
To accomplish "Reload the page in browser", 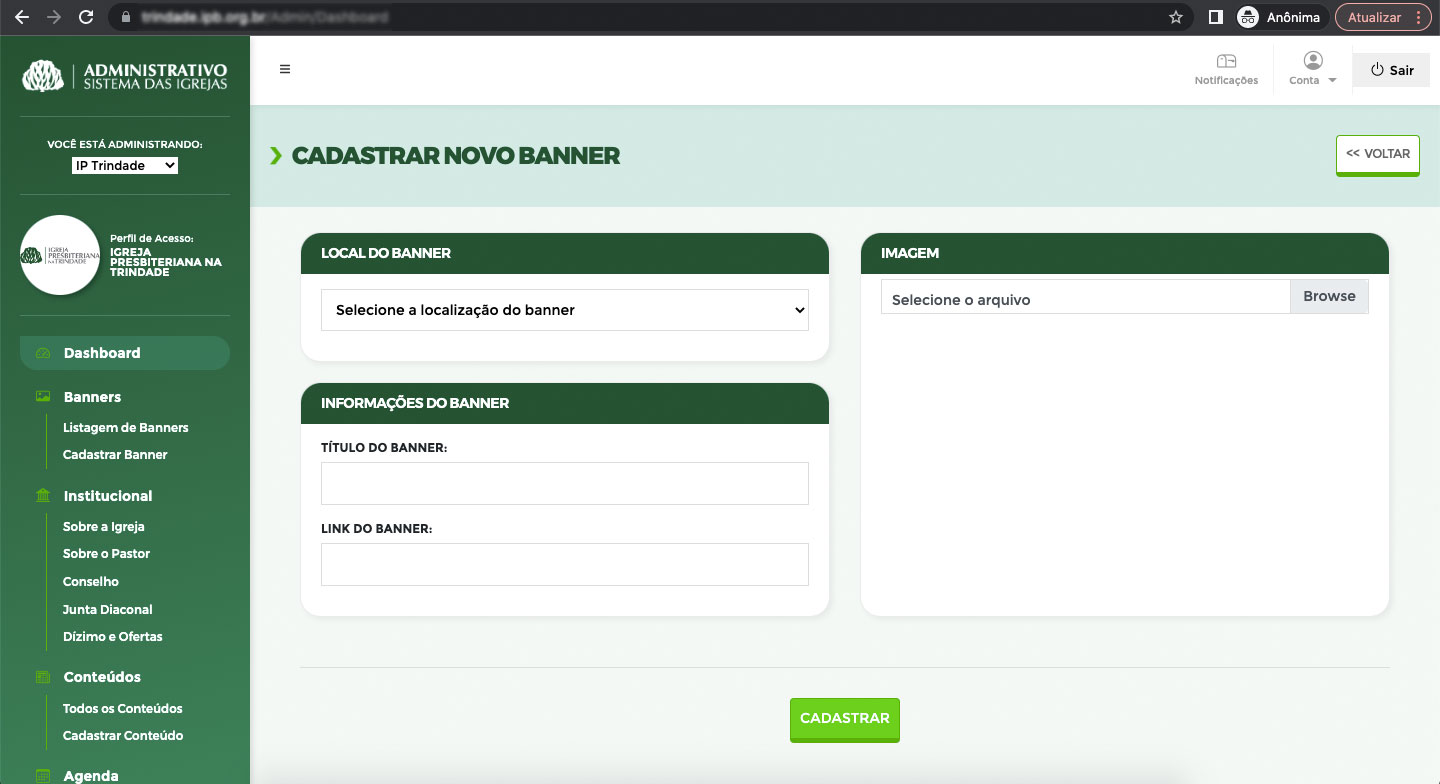I will (86, 17).
